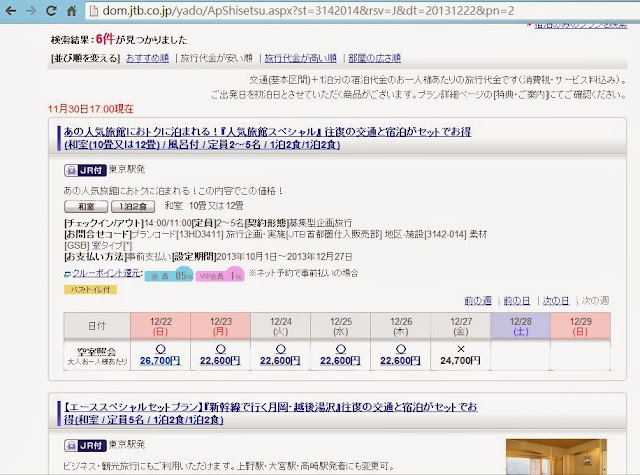Select the 26,700円 price for 12/22
The image size is (640, 475).
pyautogui.click(x=160, y=361)
